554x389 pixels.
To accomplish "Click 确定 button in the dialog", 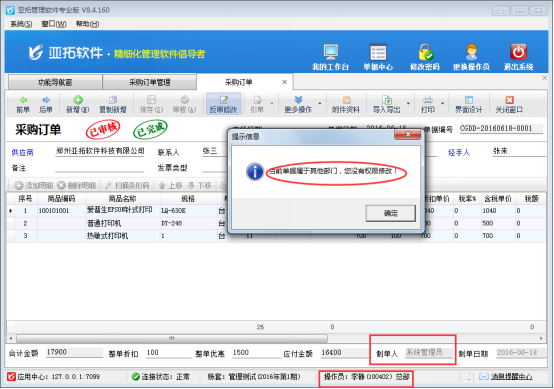I will (390, 213).
